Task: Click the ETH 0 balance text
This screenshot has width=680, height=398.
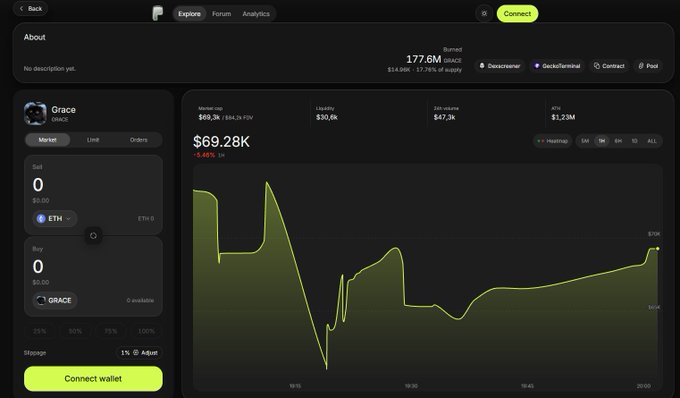Action: tap(146, 219)
